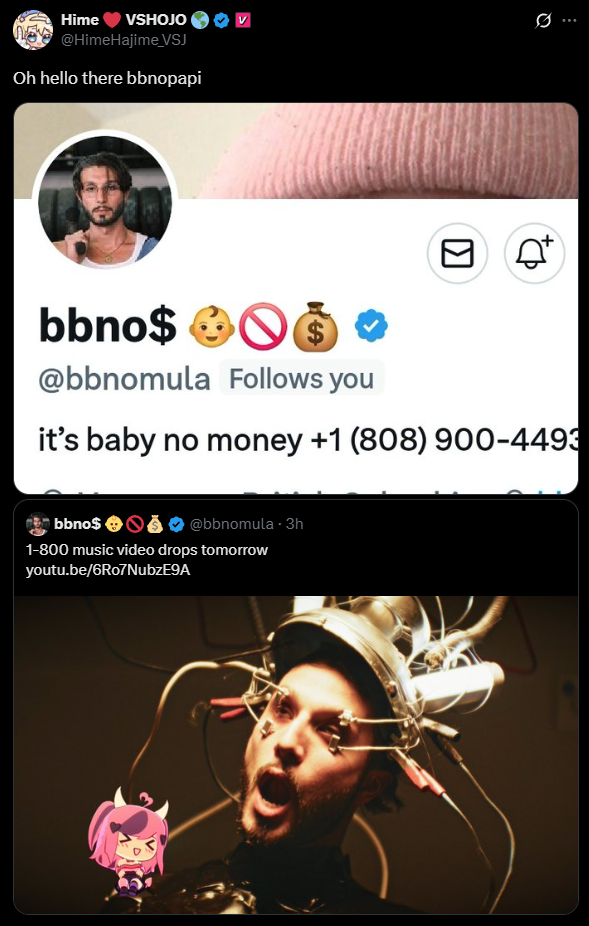Viewport: 589px width, 926px height.
Task: Open the youtu.be/6Ro7NubzE9A link
Action: coord(108,570)
